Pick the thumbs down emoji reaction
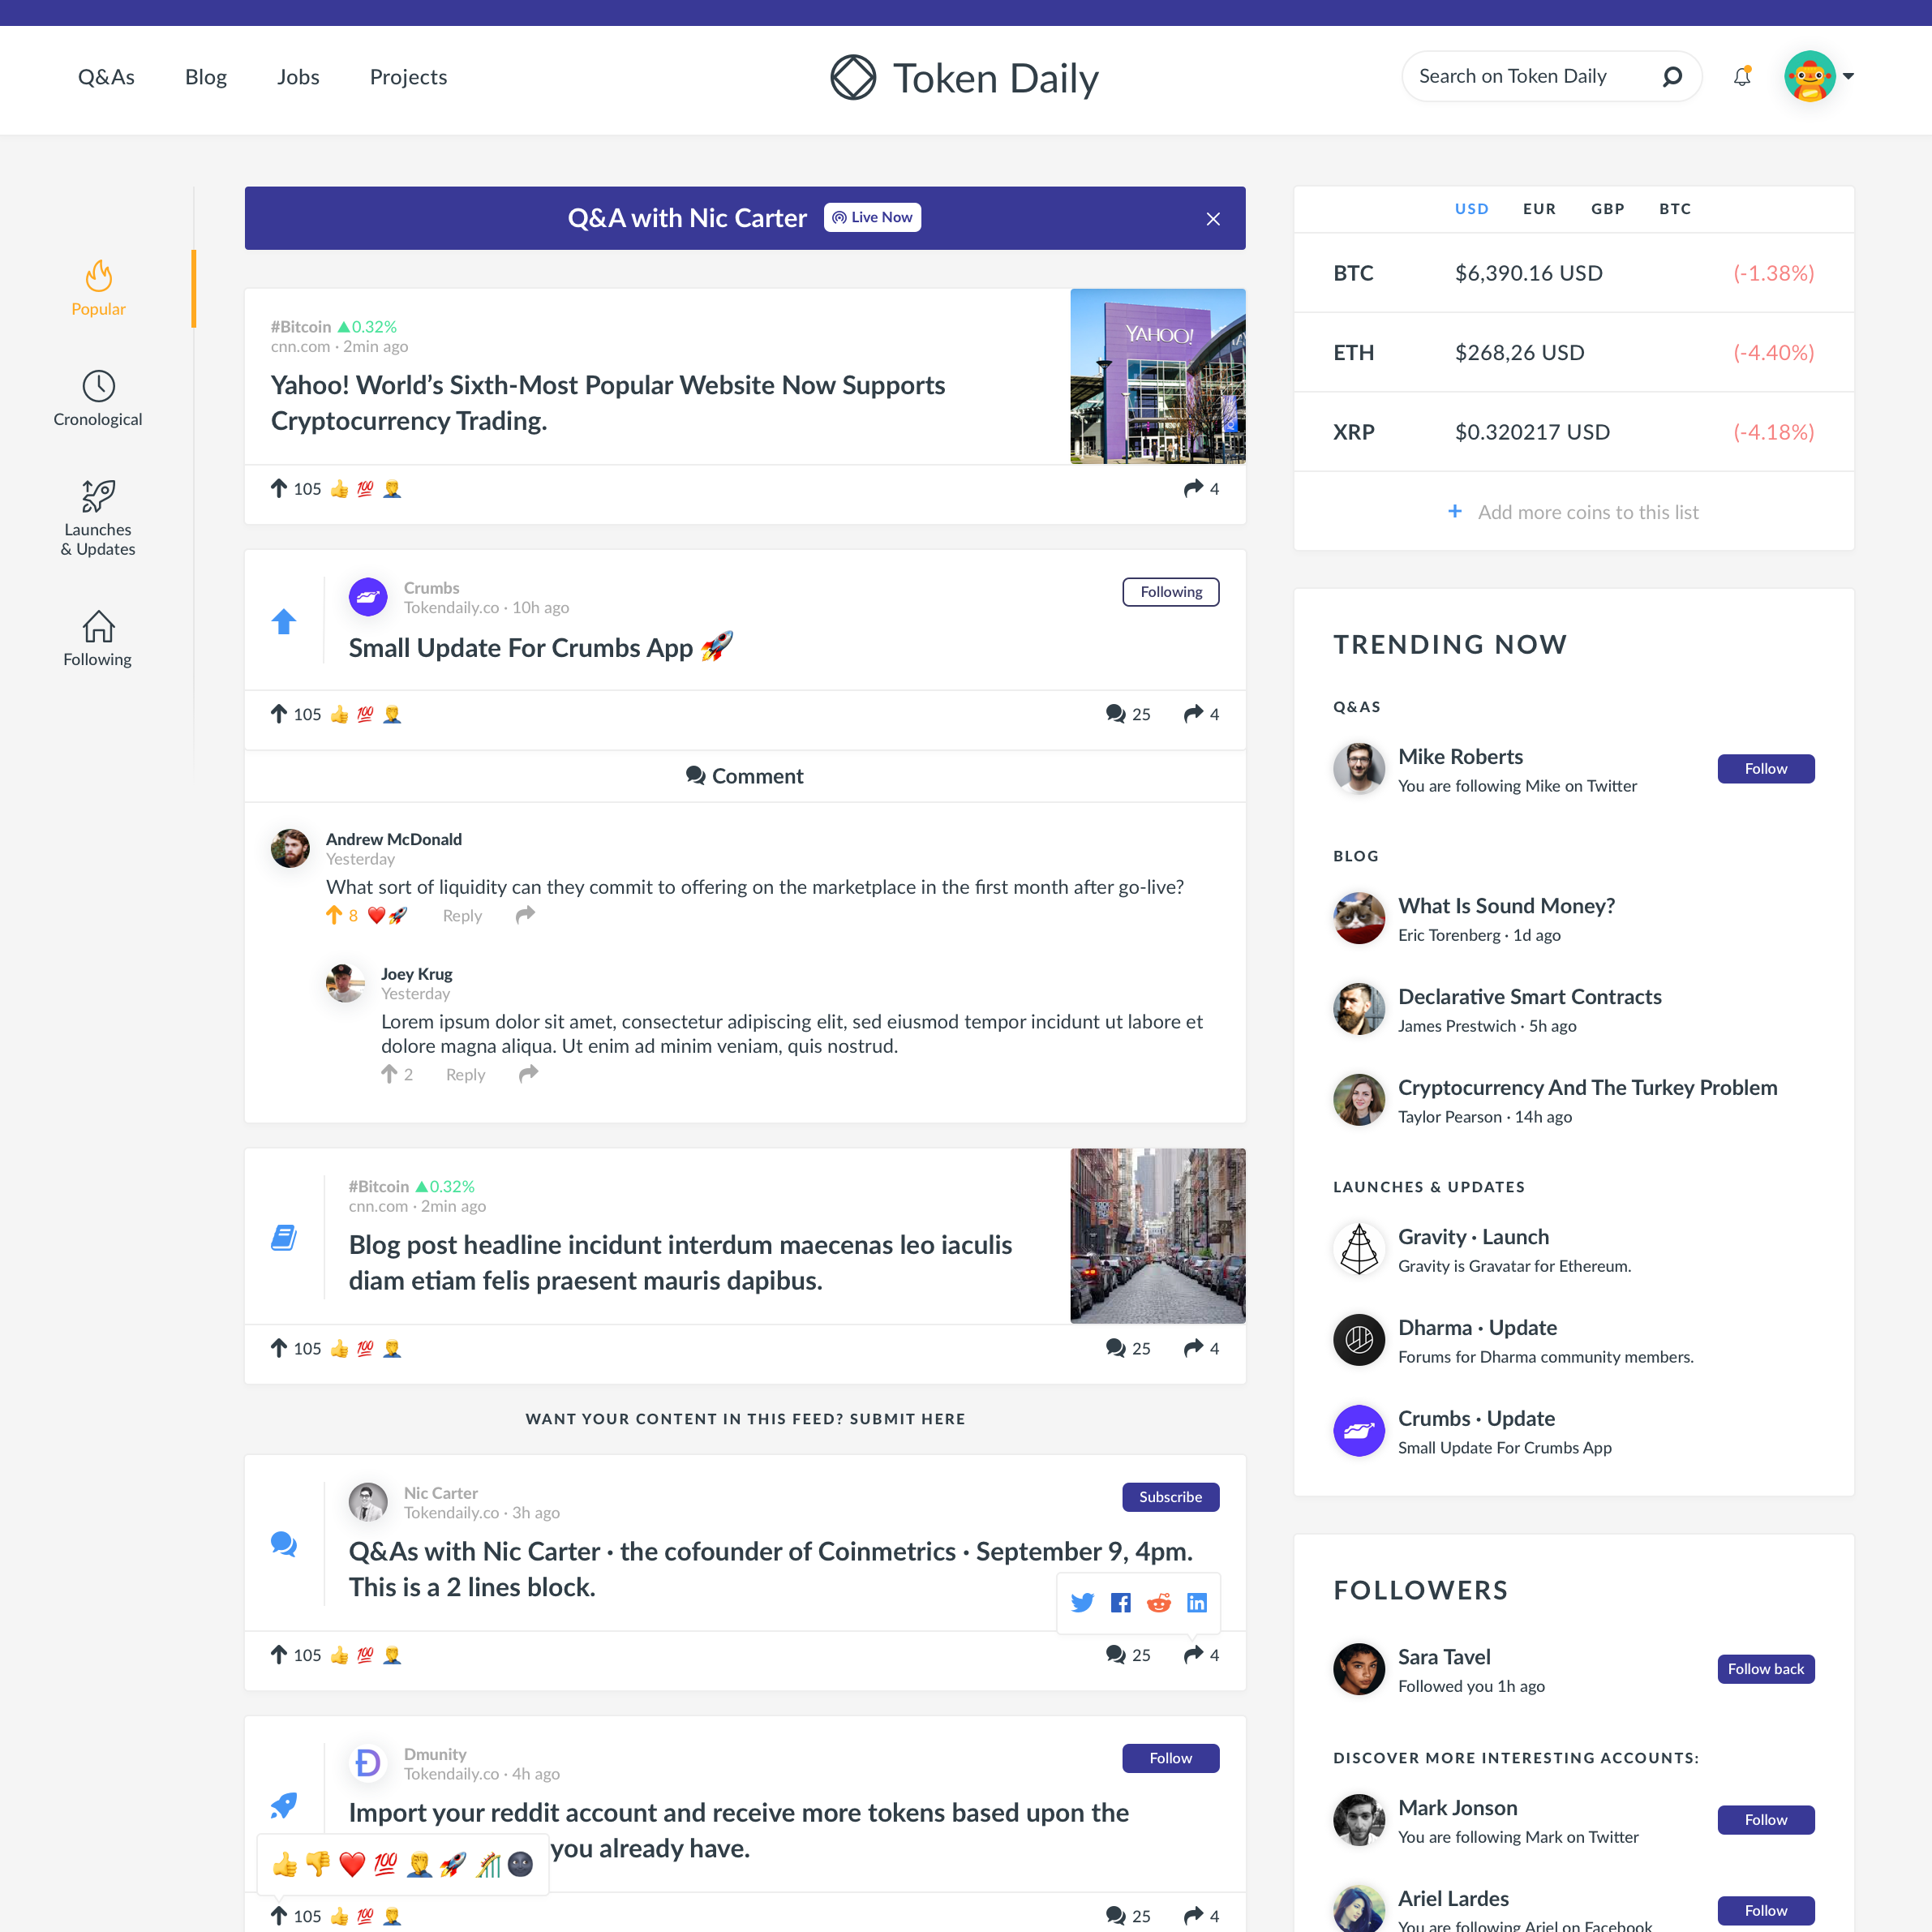The width and height of the screenshot is (1932, 1932). (318, 1864)
